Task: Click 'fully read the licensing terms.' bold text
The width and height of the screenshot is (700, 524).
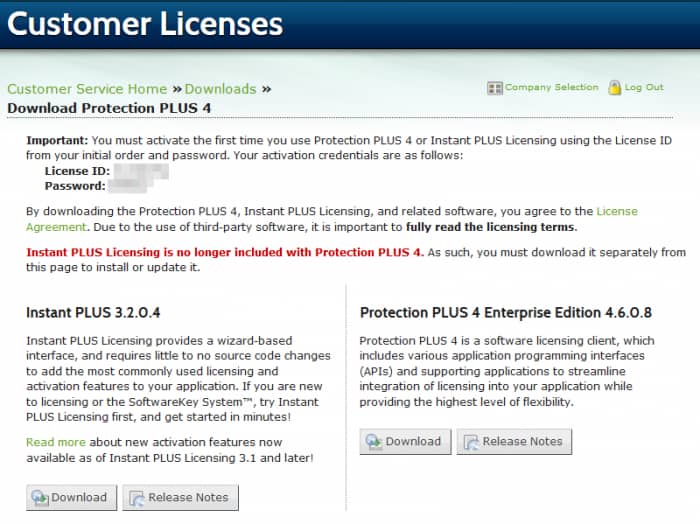Action: (492, 227)
